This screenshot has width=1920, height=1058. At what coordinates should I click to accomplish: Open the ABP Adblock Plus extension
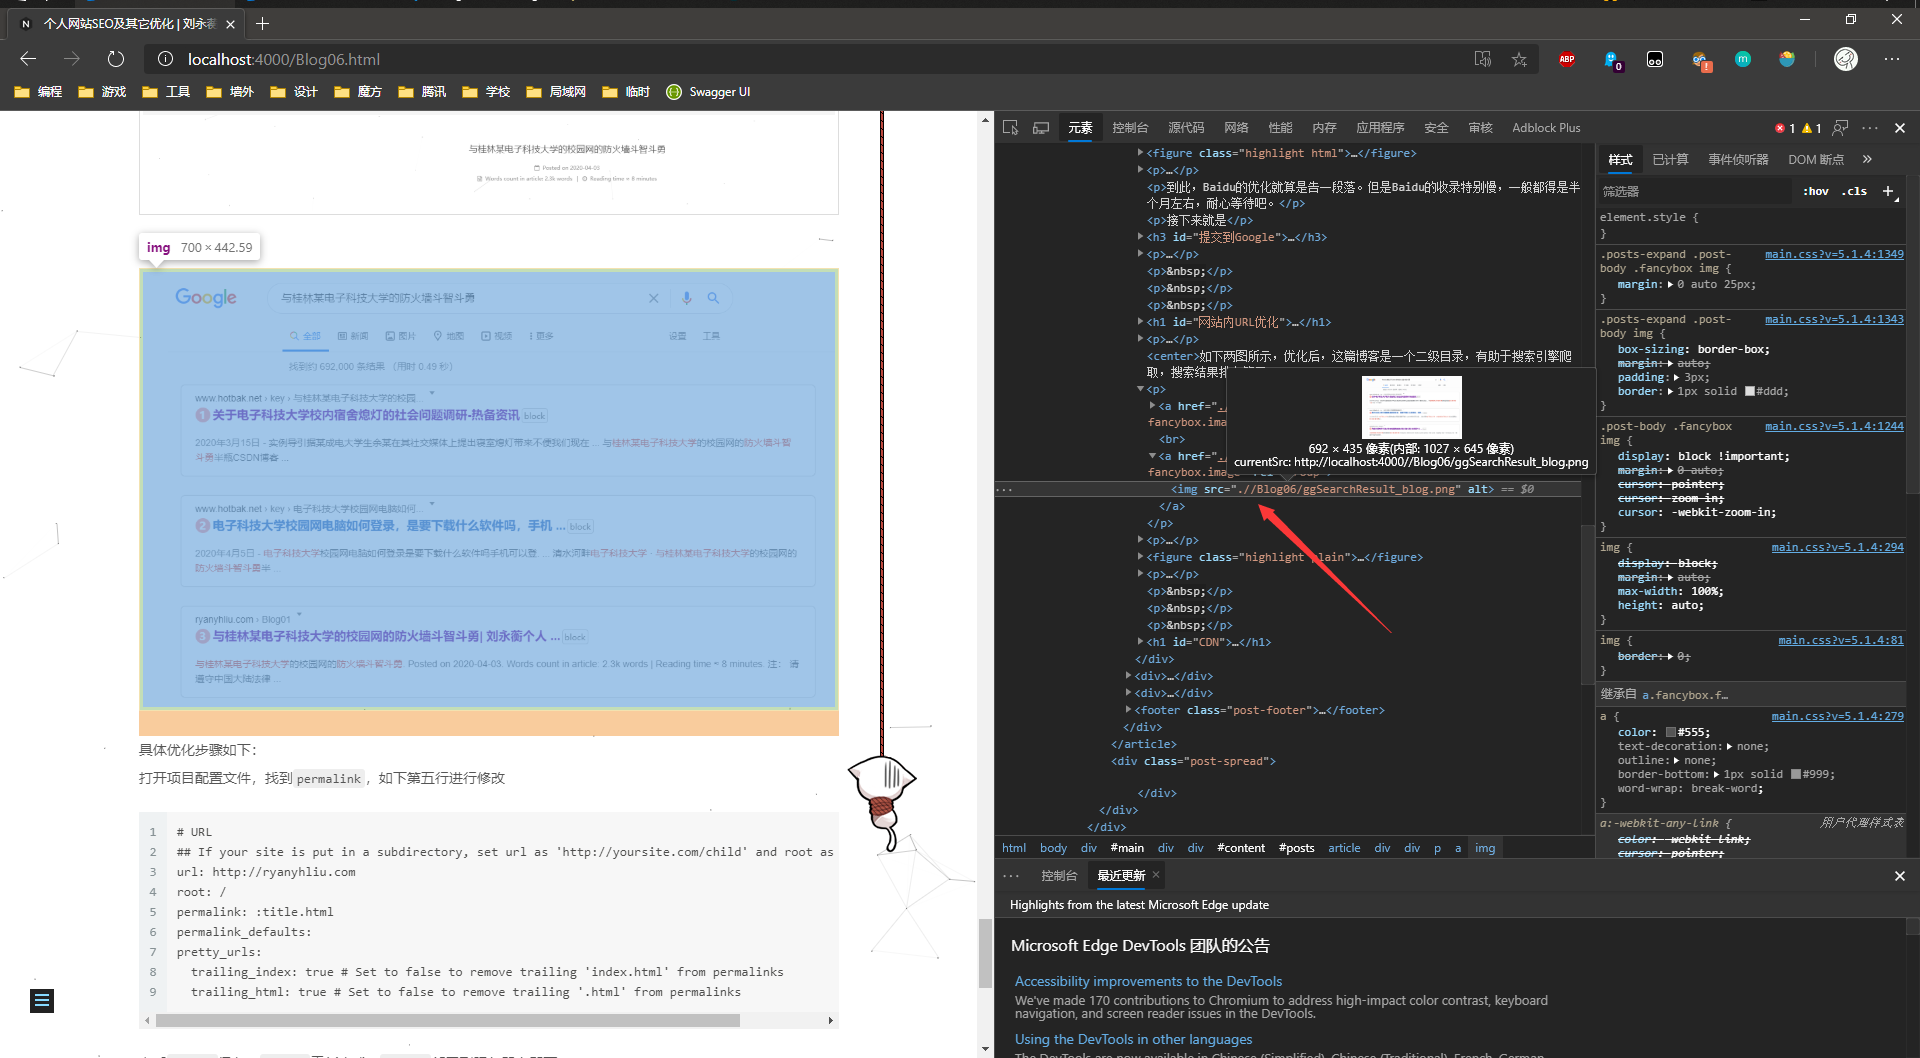[x=1567, y=59]
